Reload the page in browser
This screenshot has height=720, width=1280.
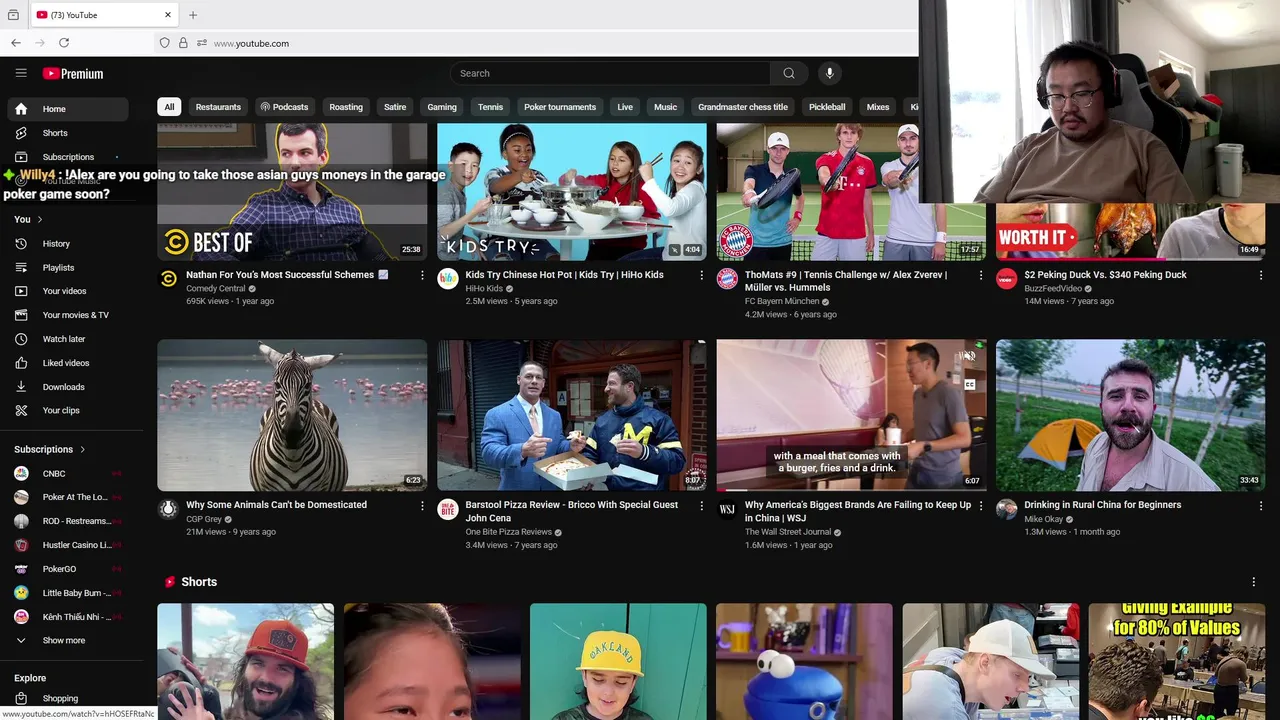click(x=64, y=43)
